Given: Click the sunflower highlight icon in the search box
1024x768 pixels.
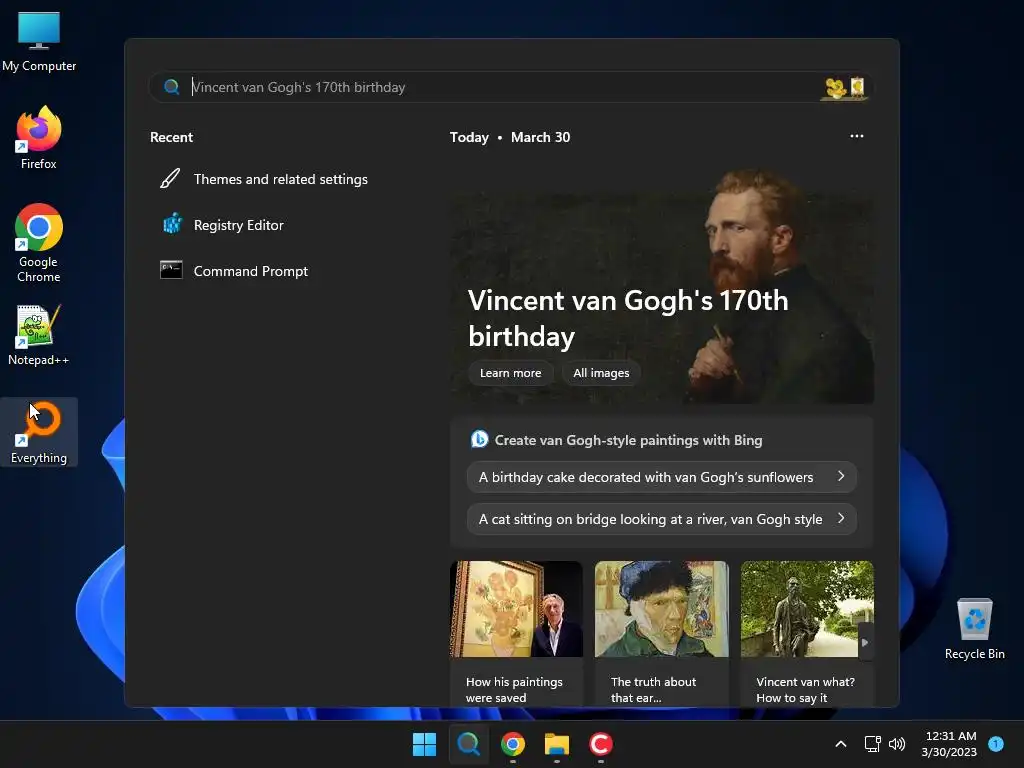Looking at the screenshot, I should pos(844,88).
